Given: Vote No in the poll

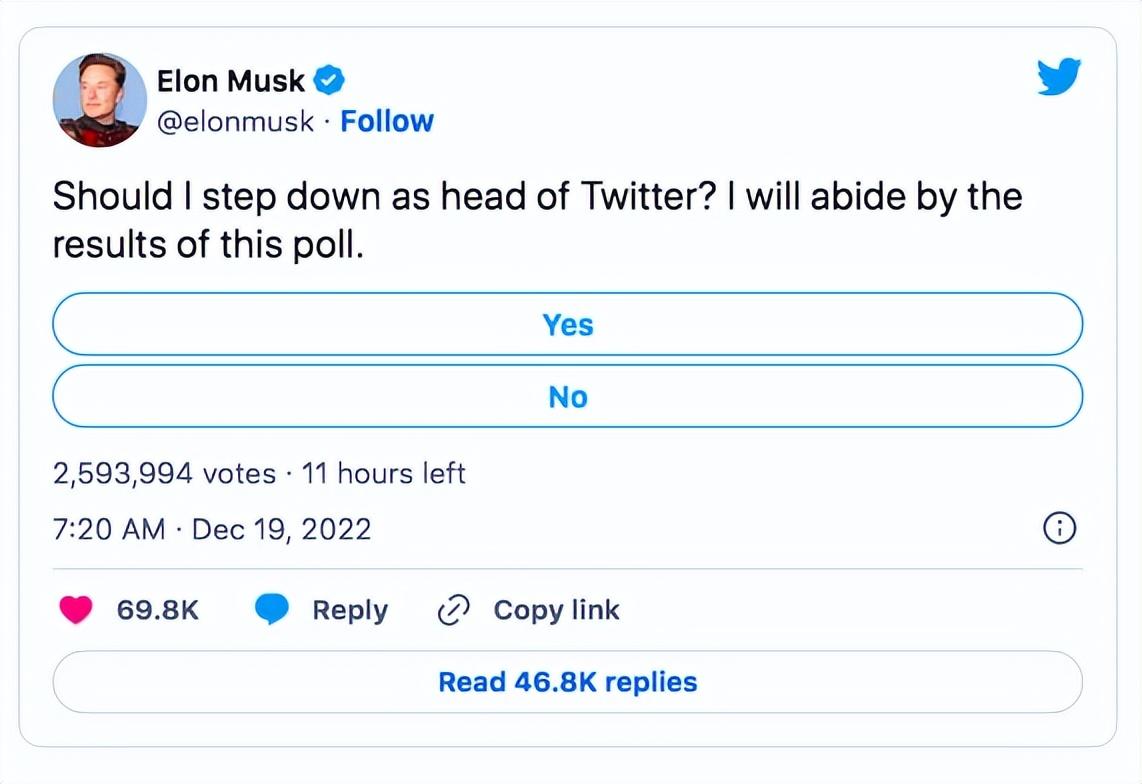Looking at the screenshot, I should [x=567, y=397].
